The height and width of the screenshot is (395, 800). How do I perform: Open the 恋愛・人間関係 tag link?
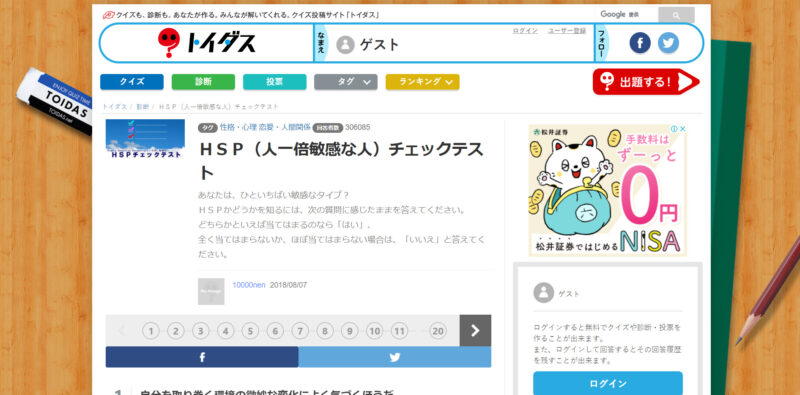coord(284,127)
